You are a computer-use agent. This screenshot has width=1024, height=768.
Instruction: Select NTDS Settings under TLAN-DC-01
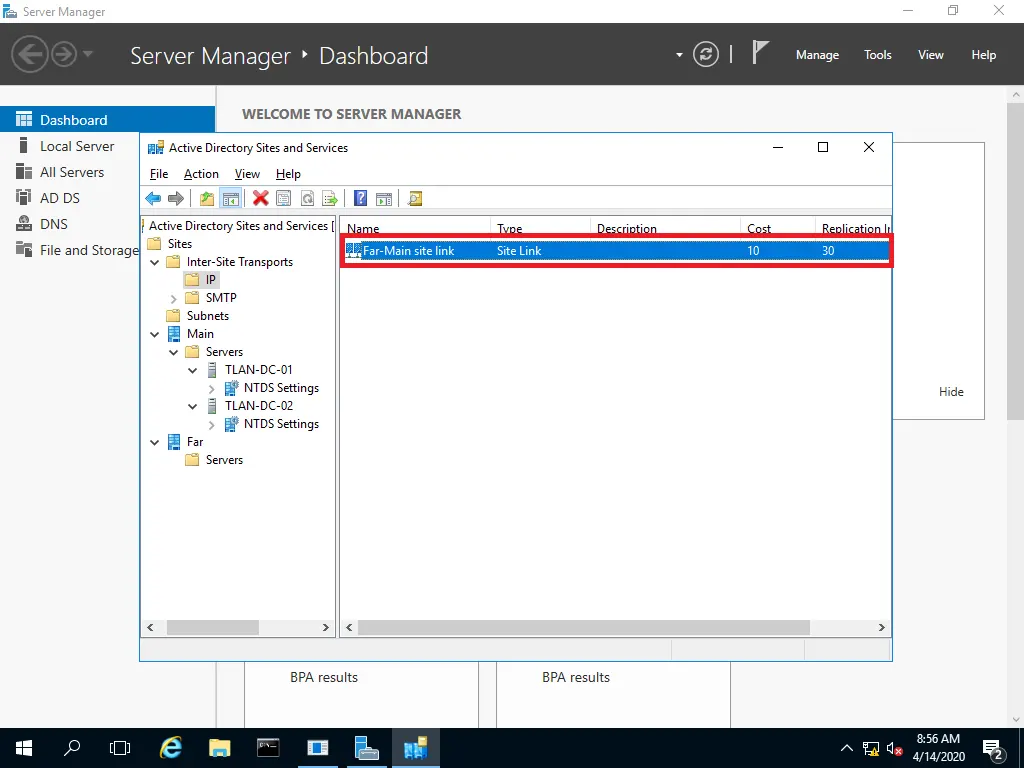pyautogui.click(x=281, y=388)
